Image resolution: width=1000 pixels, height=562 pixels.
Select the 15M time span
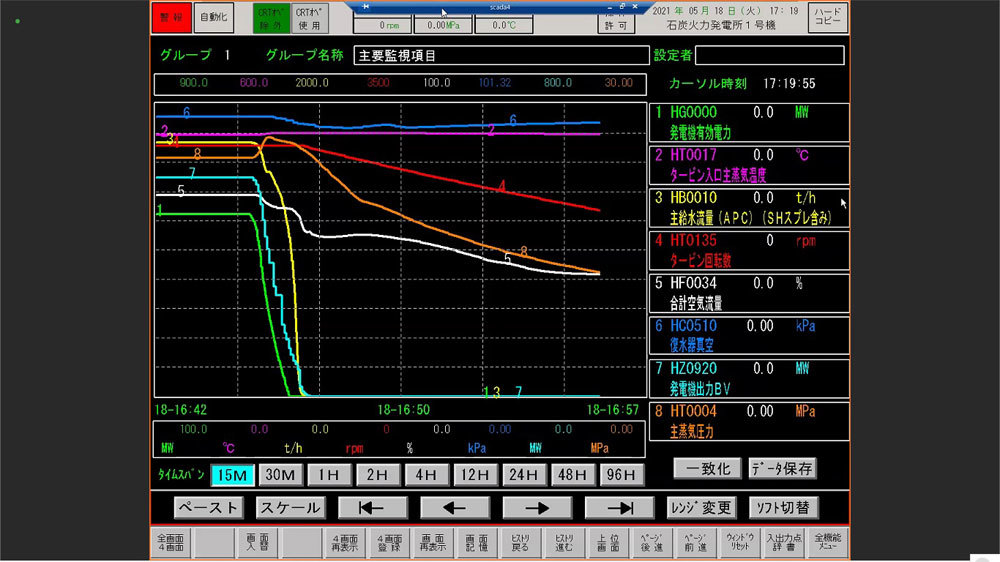click(x=231, y=475)
